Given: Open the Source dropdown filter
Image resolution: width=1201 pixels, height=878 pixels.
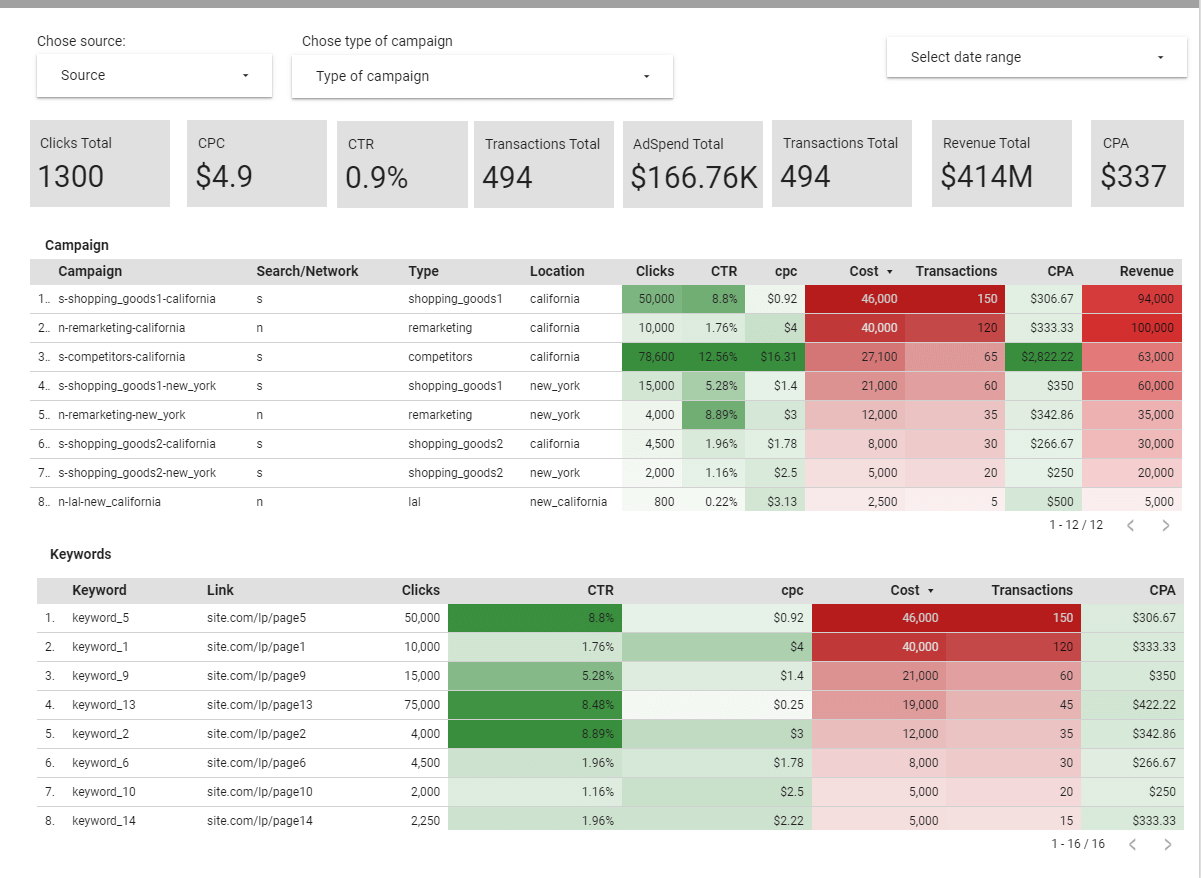Looking at the screenshot, I should [154, 75].
